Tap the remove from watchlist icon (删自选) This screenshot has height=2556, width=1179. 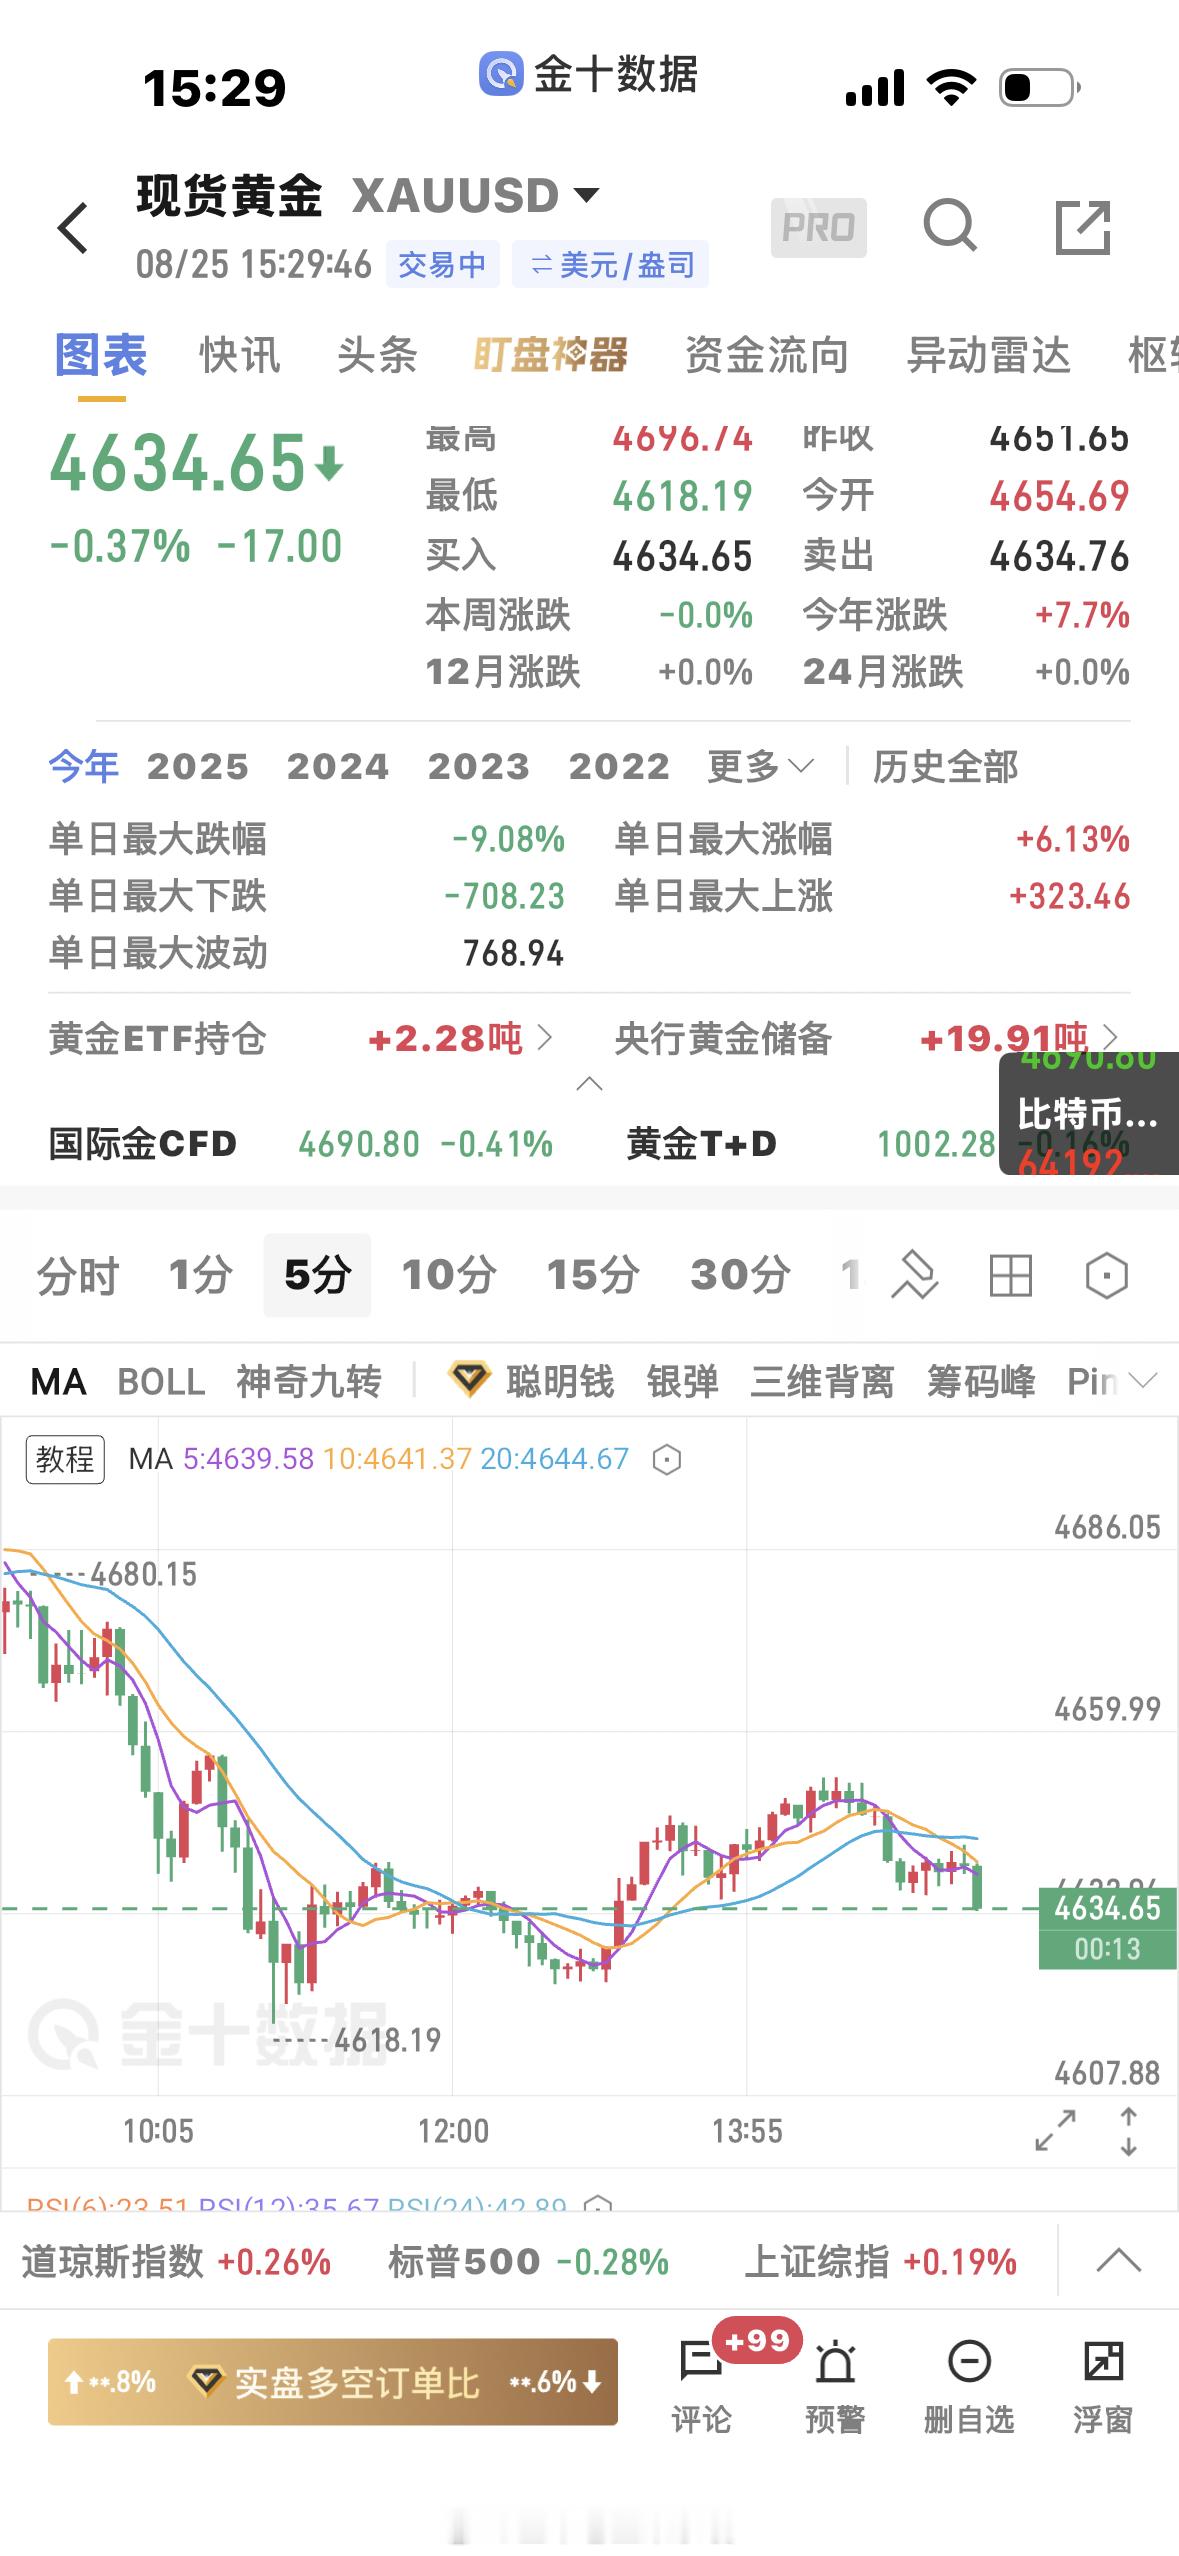coord(968,2386)
